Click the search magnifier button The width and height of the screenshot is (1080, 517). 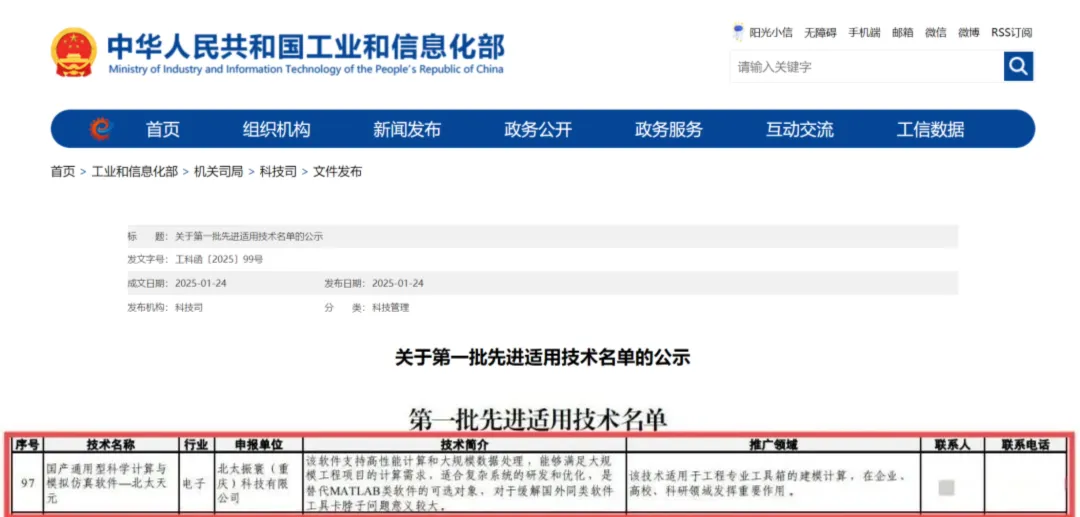[x=1018, y=67]
